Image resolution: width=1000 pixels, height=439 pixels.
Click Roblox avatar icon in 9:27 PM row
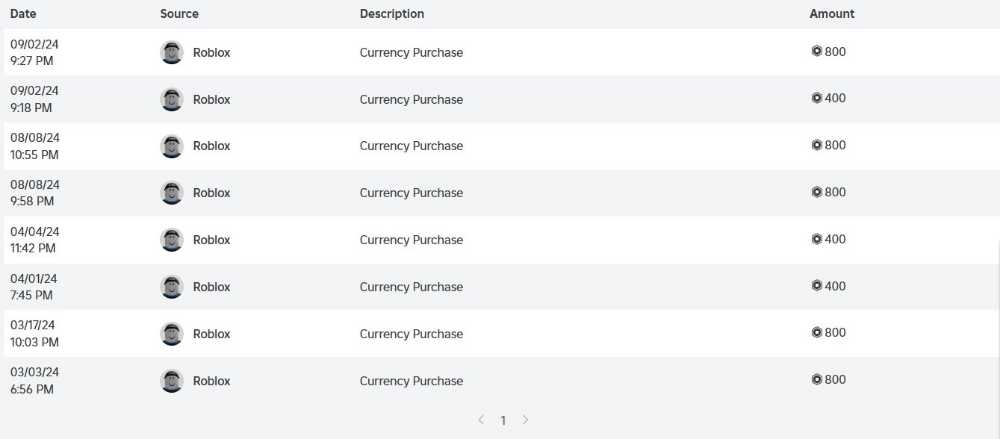pos(172,52)
